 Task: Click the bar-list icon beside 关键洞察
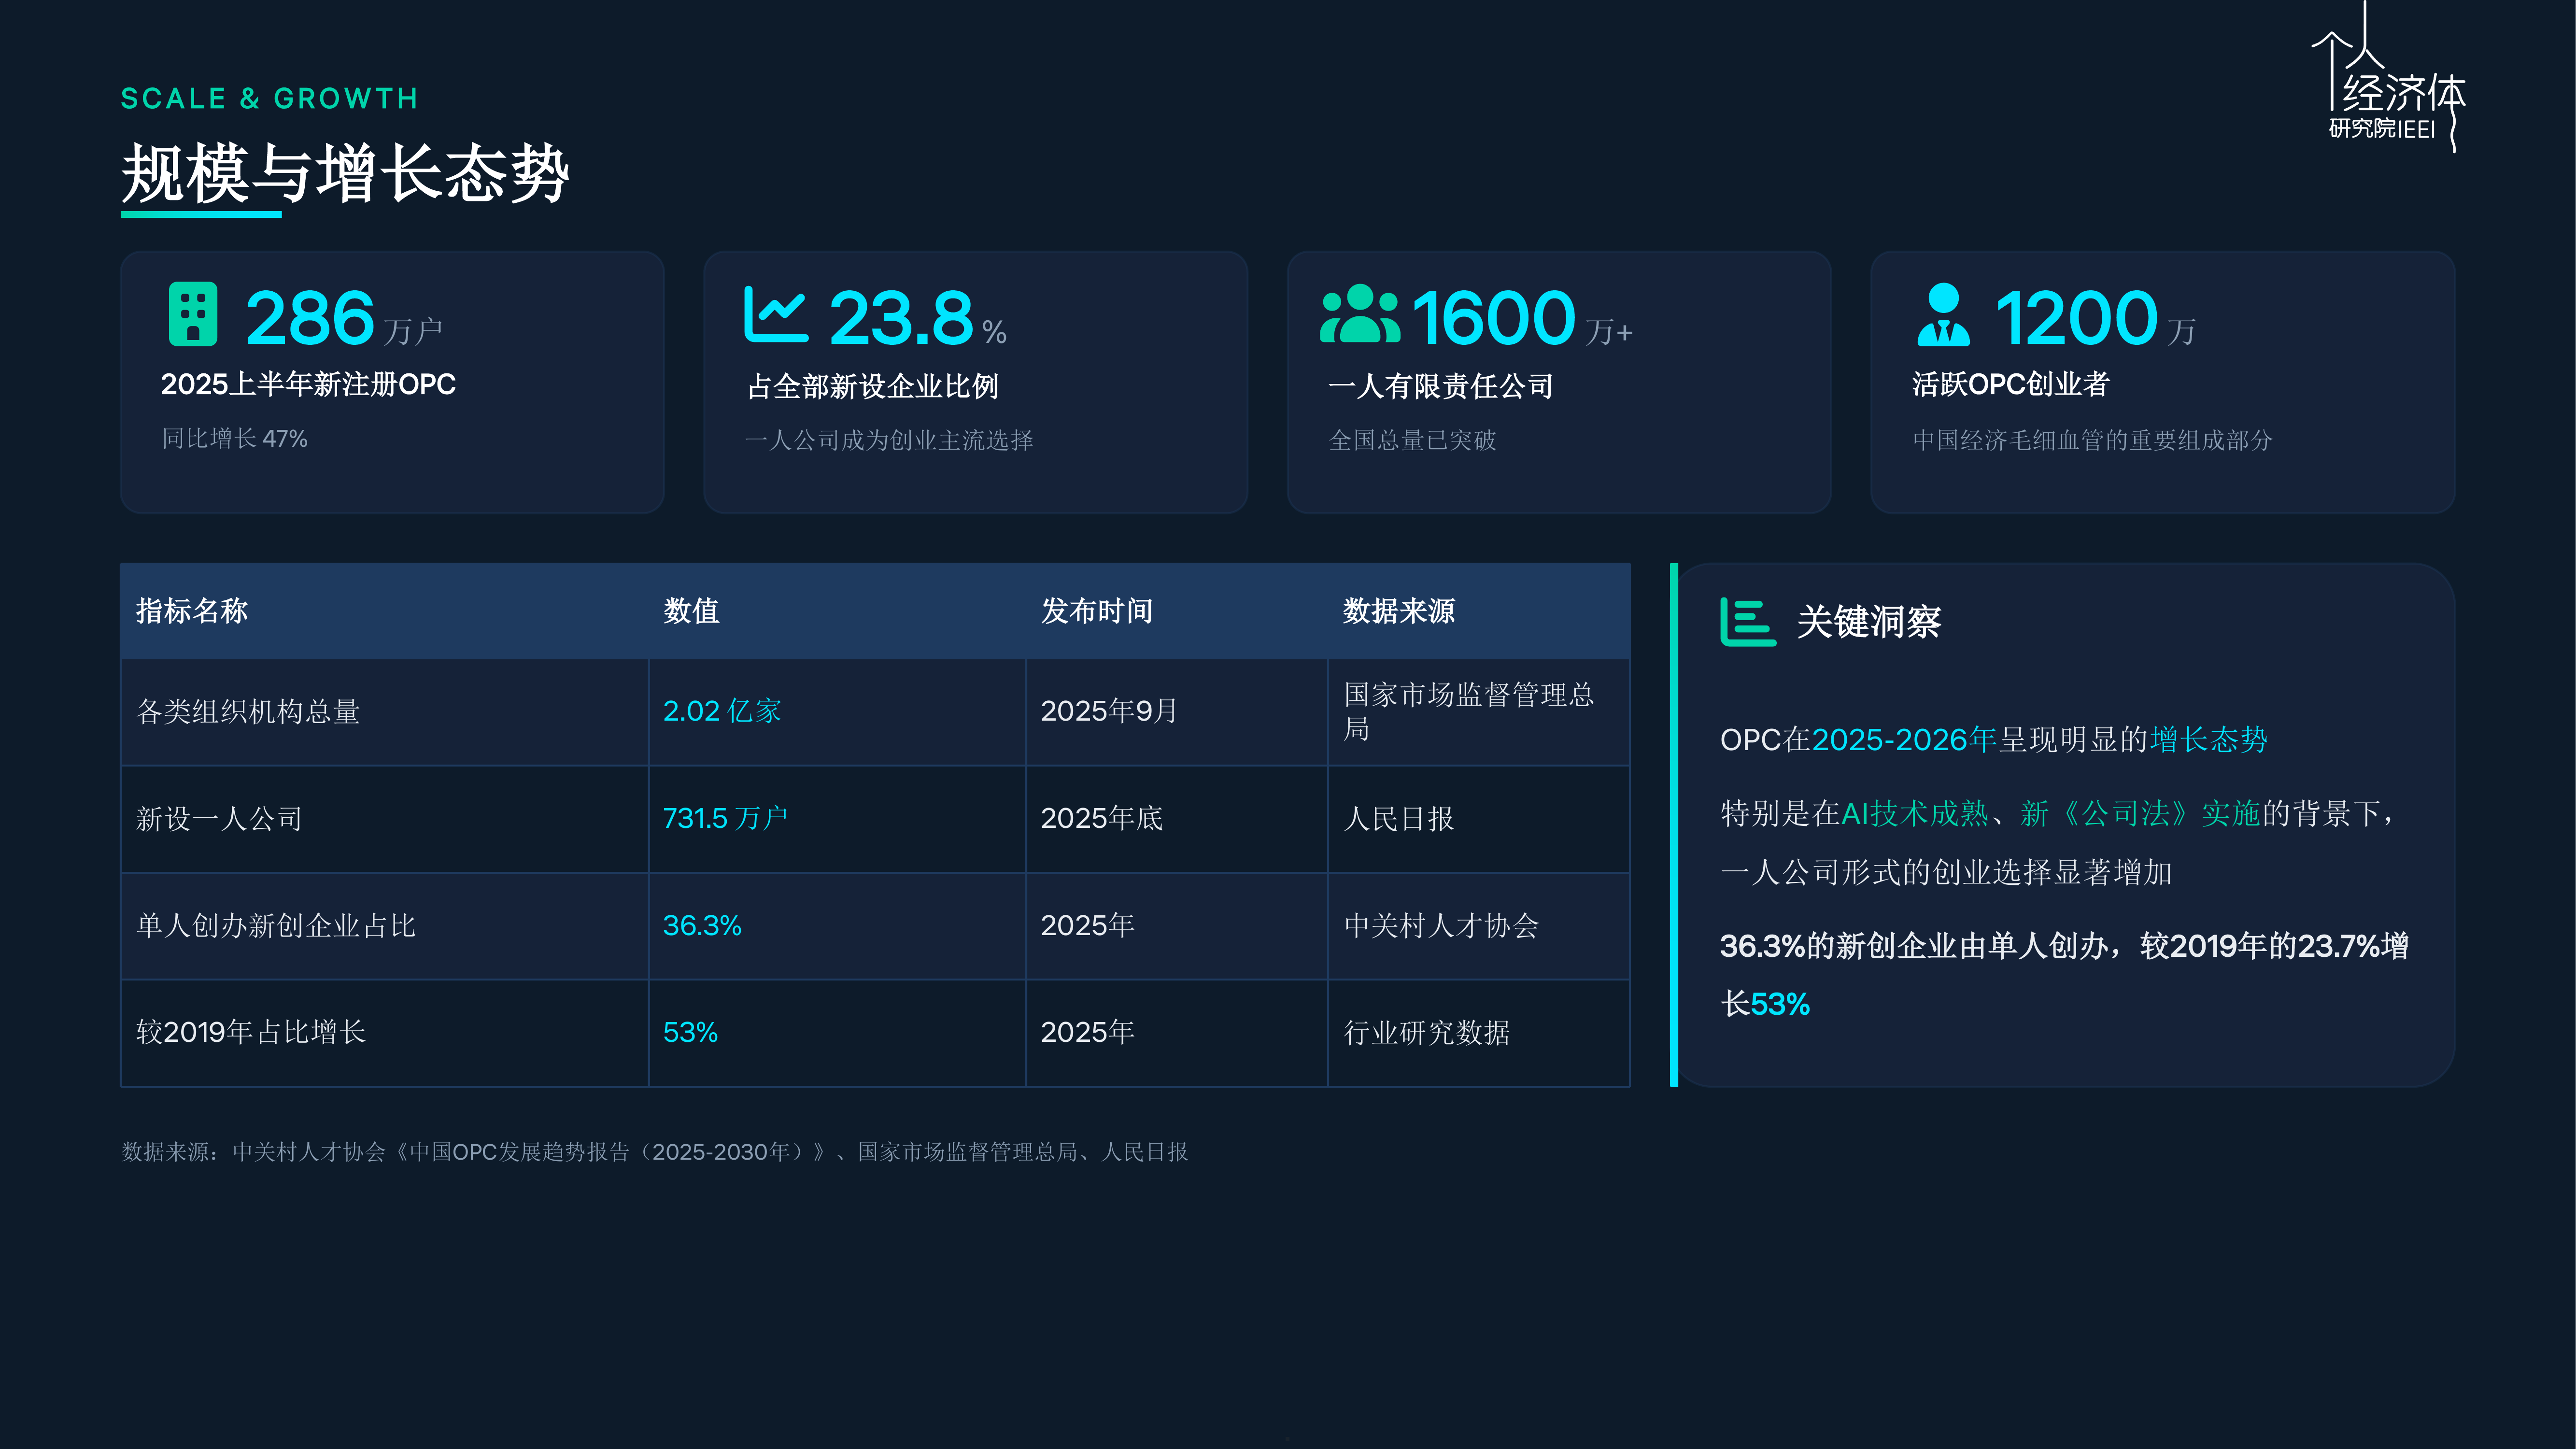(x=1748, y=622)
